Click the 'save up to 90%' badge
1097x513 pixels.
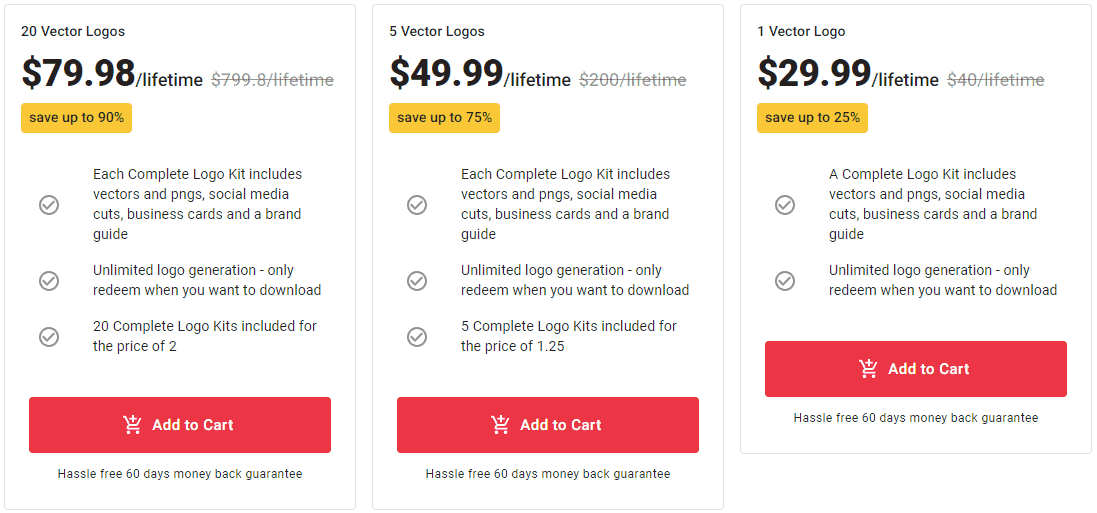click(76, 118)
